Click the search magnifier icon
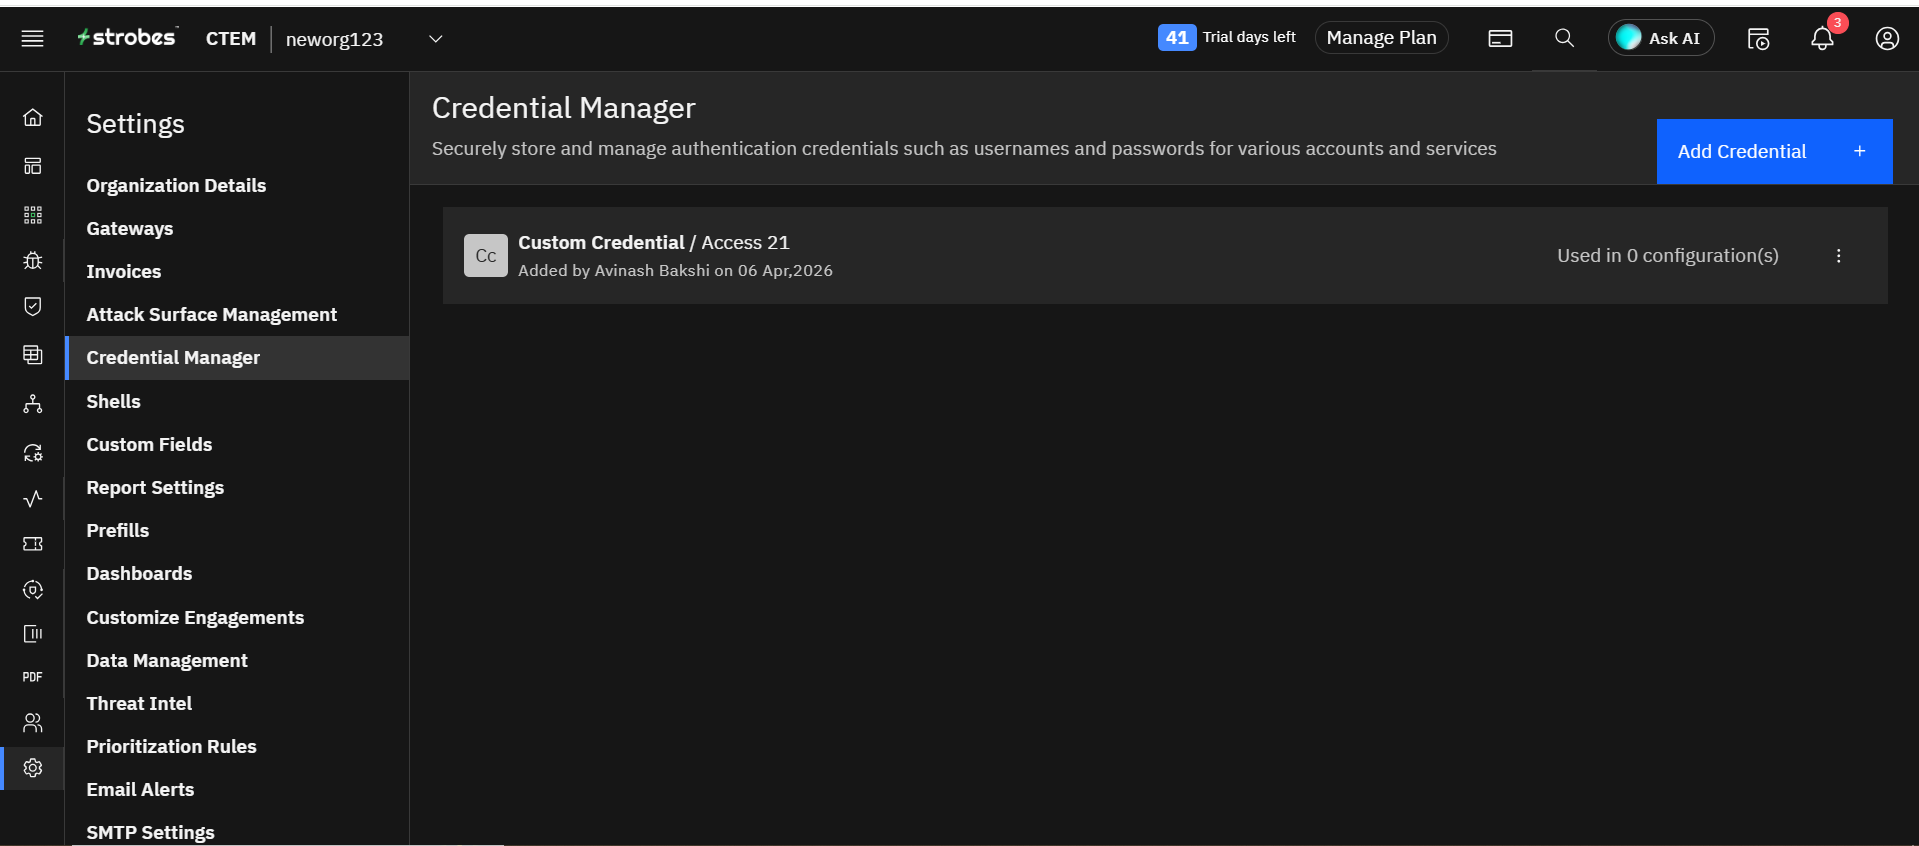The width and height of the screenshot is (1919, 846). pyautogui.click(x=1564, y=38)
